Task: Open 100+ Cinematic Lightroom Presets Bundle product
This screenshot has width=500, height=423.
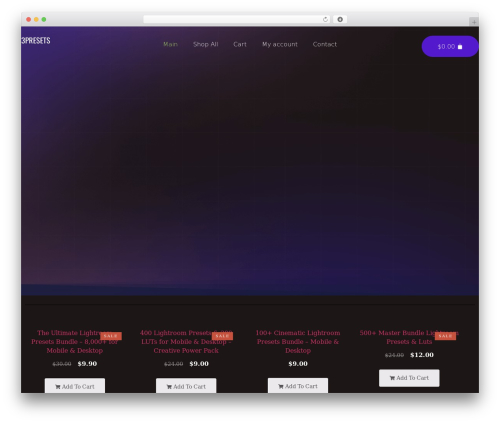Action: 298,342
